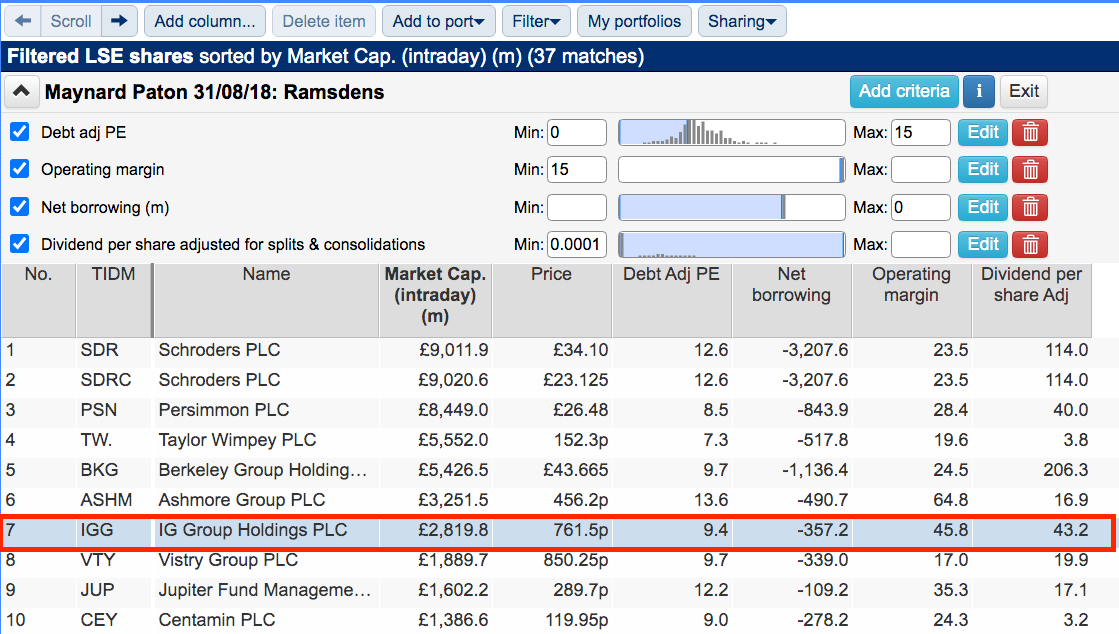Screen dimensions: 1119x634
Task: Open the Filter dropdown menu
Action: point(536,21)
